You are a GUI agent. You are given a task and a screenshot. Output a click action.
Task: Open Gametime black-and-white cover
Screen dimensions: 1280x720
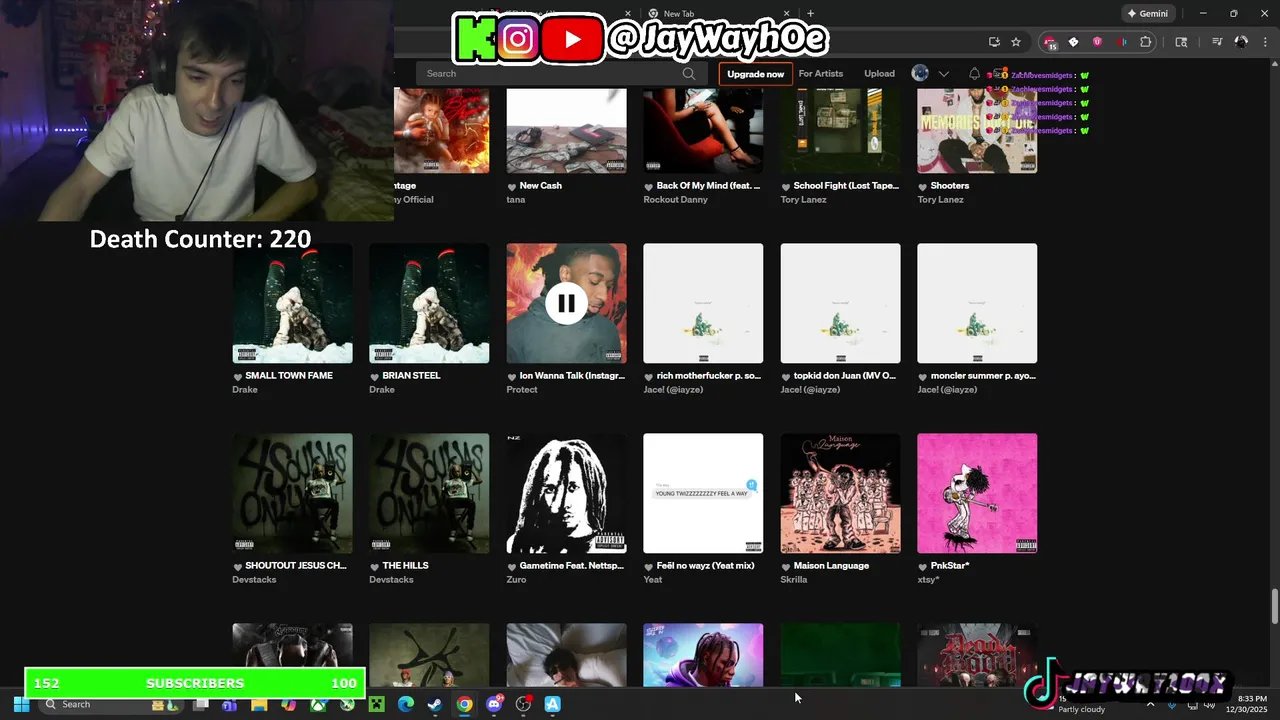(x=566, y=493)
